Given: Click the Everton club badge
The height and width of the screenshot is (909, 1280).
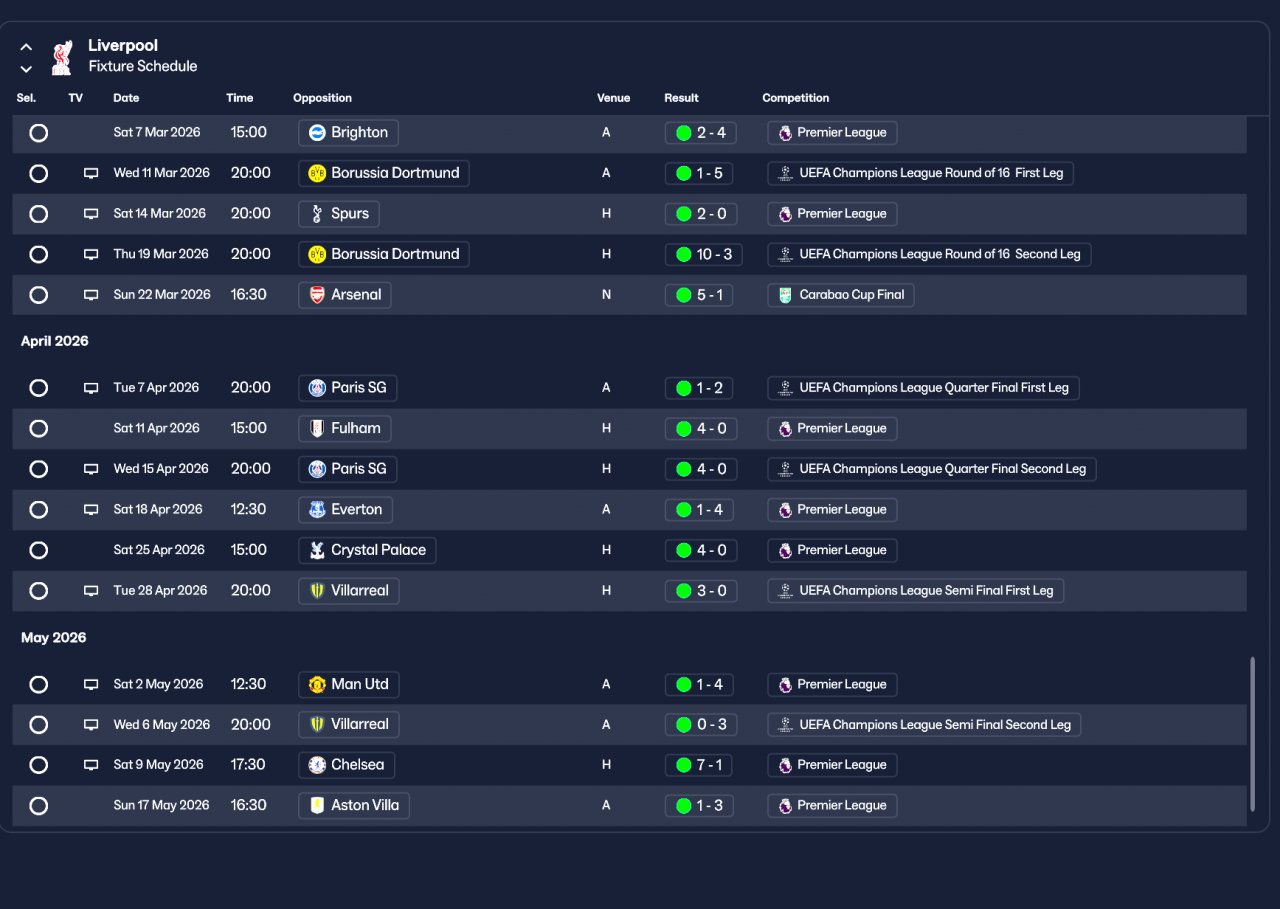Looking at the screenshot, I should pos(317,510).
